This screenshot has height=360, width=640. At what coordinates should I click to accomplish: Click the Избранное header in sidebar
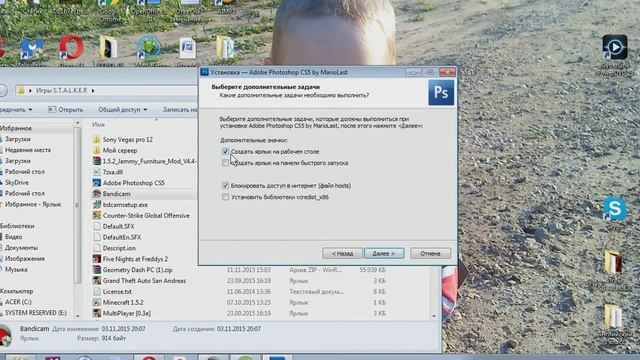point(16,128)
